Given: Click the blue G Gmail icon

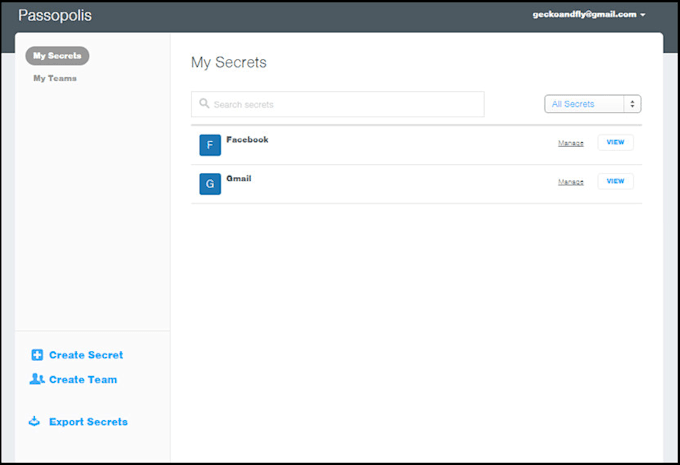Looking at the screenshot, I should (210, 184).
